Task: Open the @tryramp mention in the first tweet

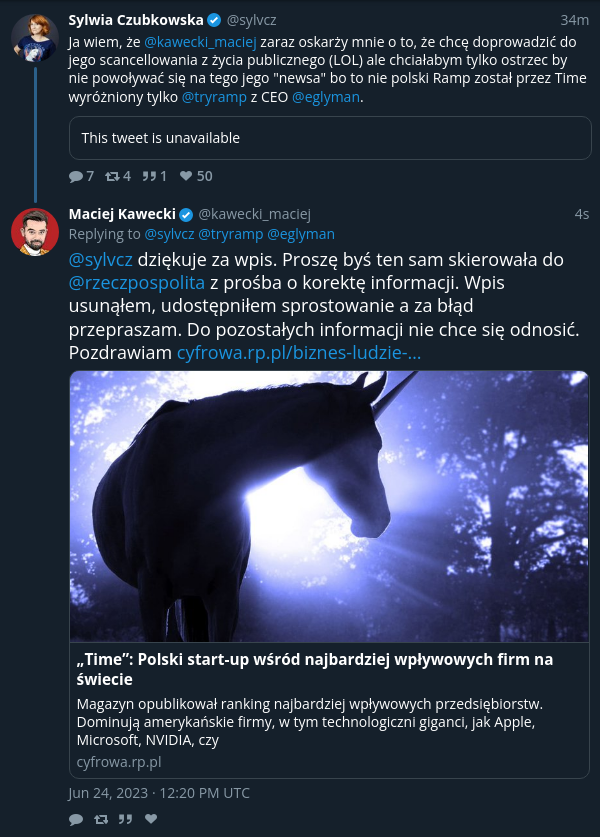Action: 214,97
